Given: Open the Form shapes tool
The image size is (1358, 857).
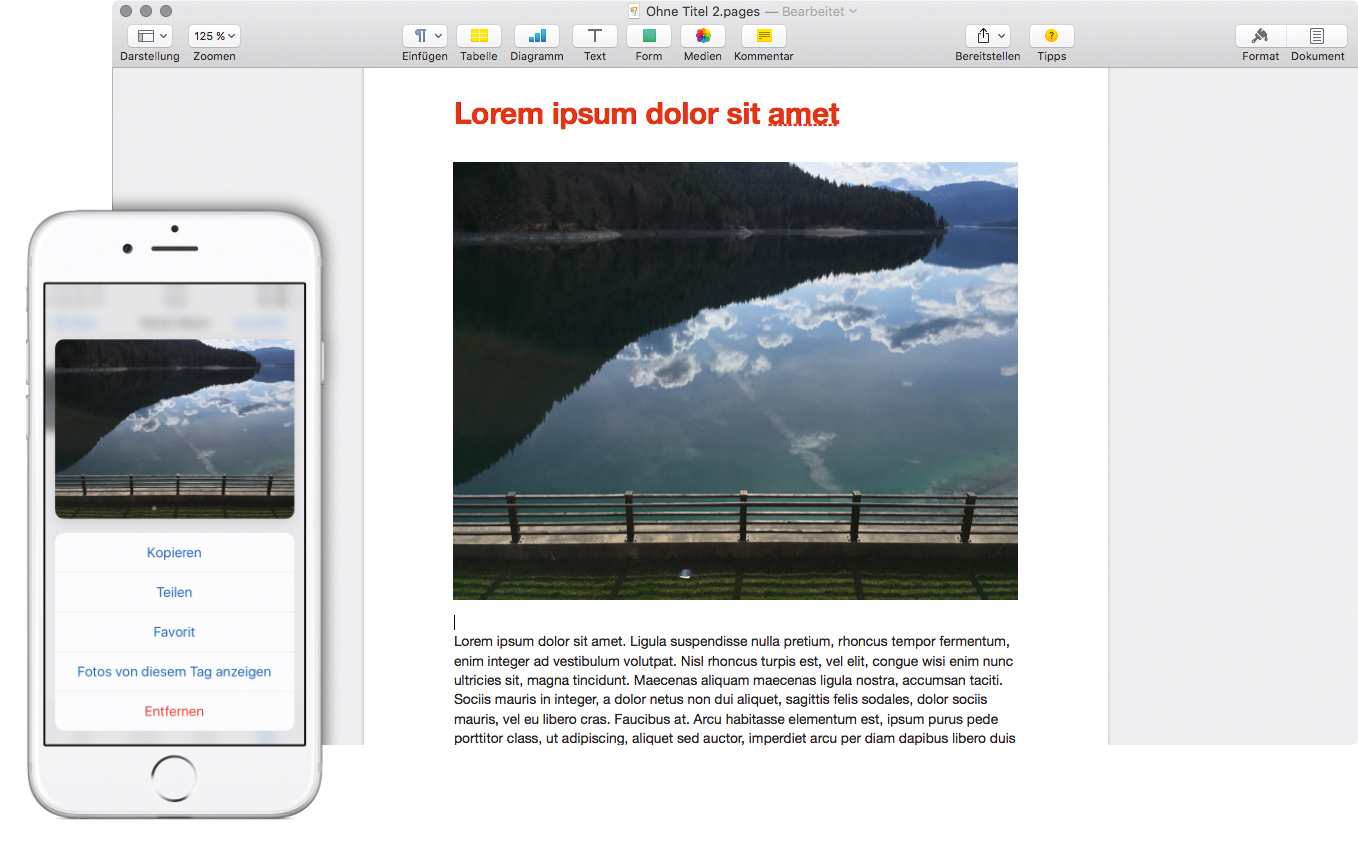Looking at the screenshot, I should click(x=648, y=36).
